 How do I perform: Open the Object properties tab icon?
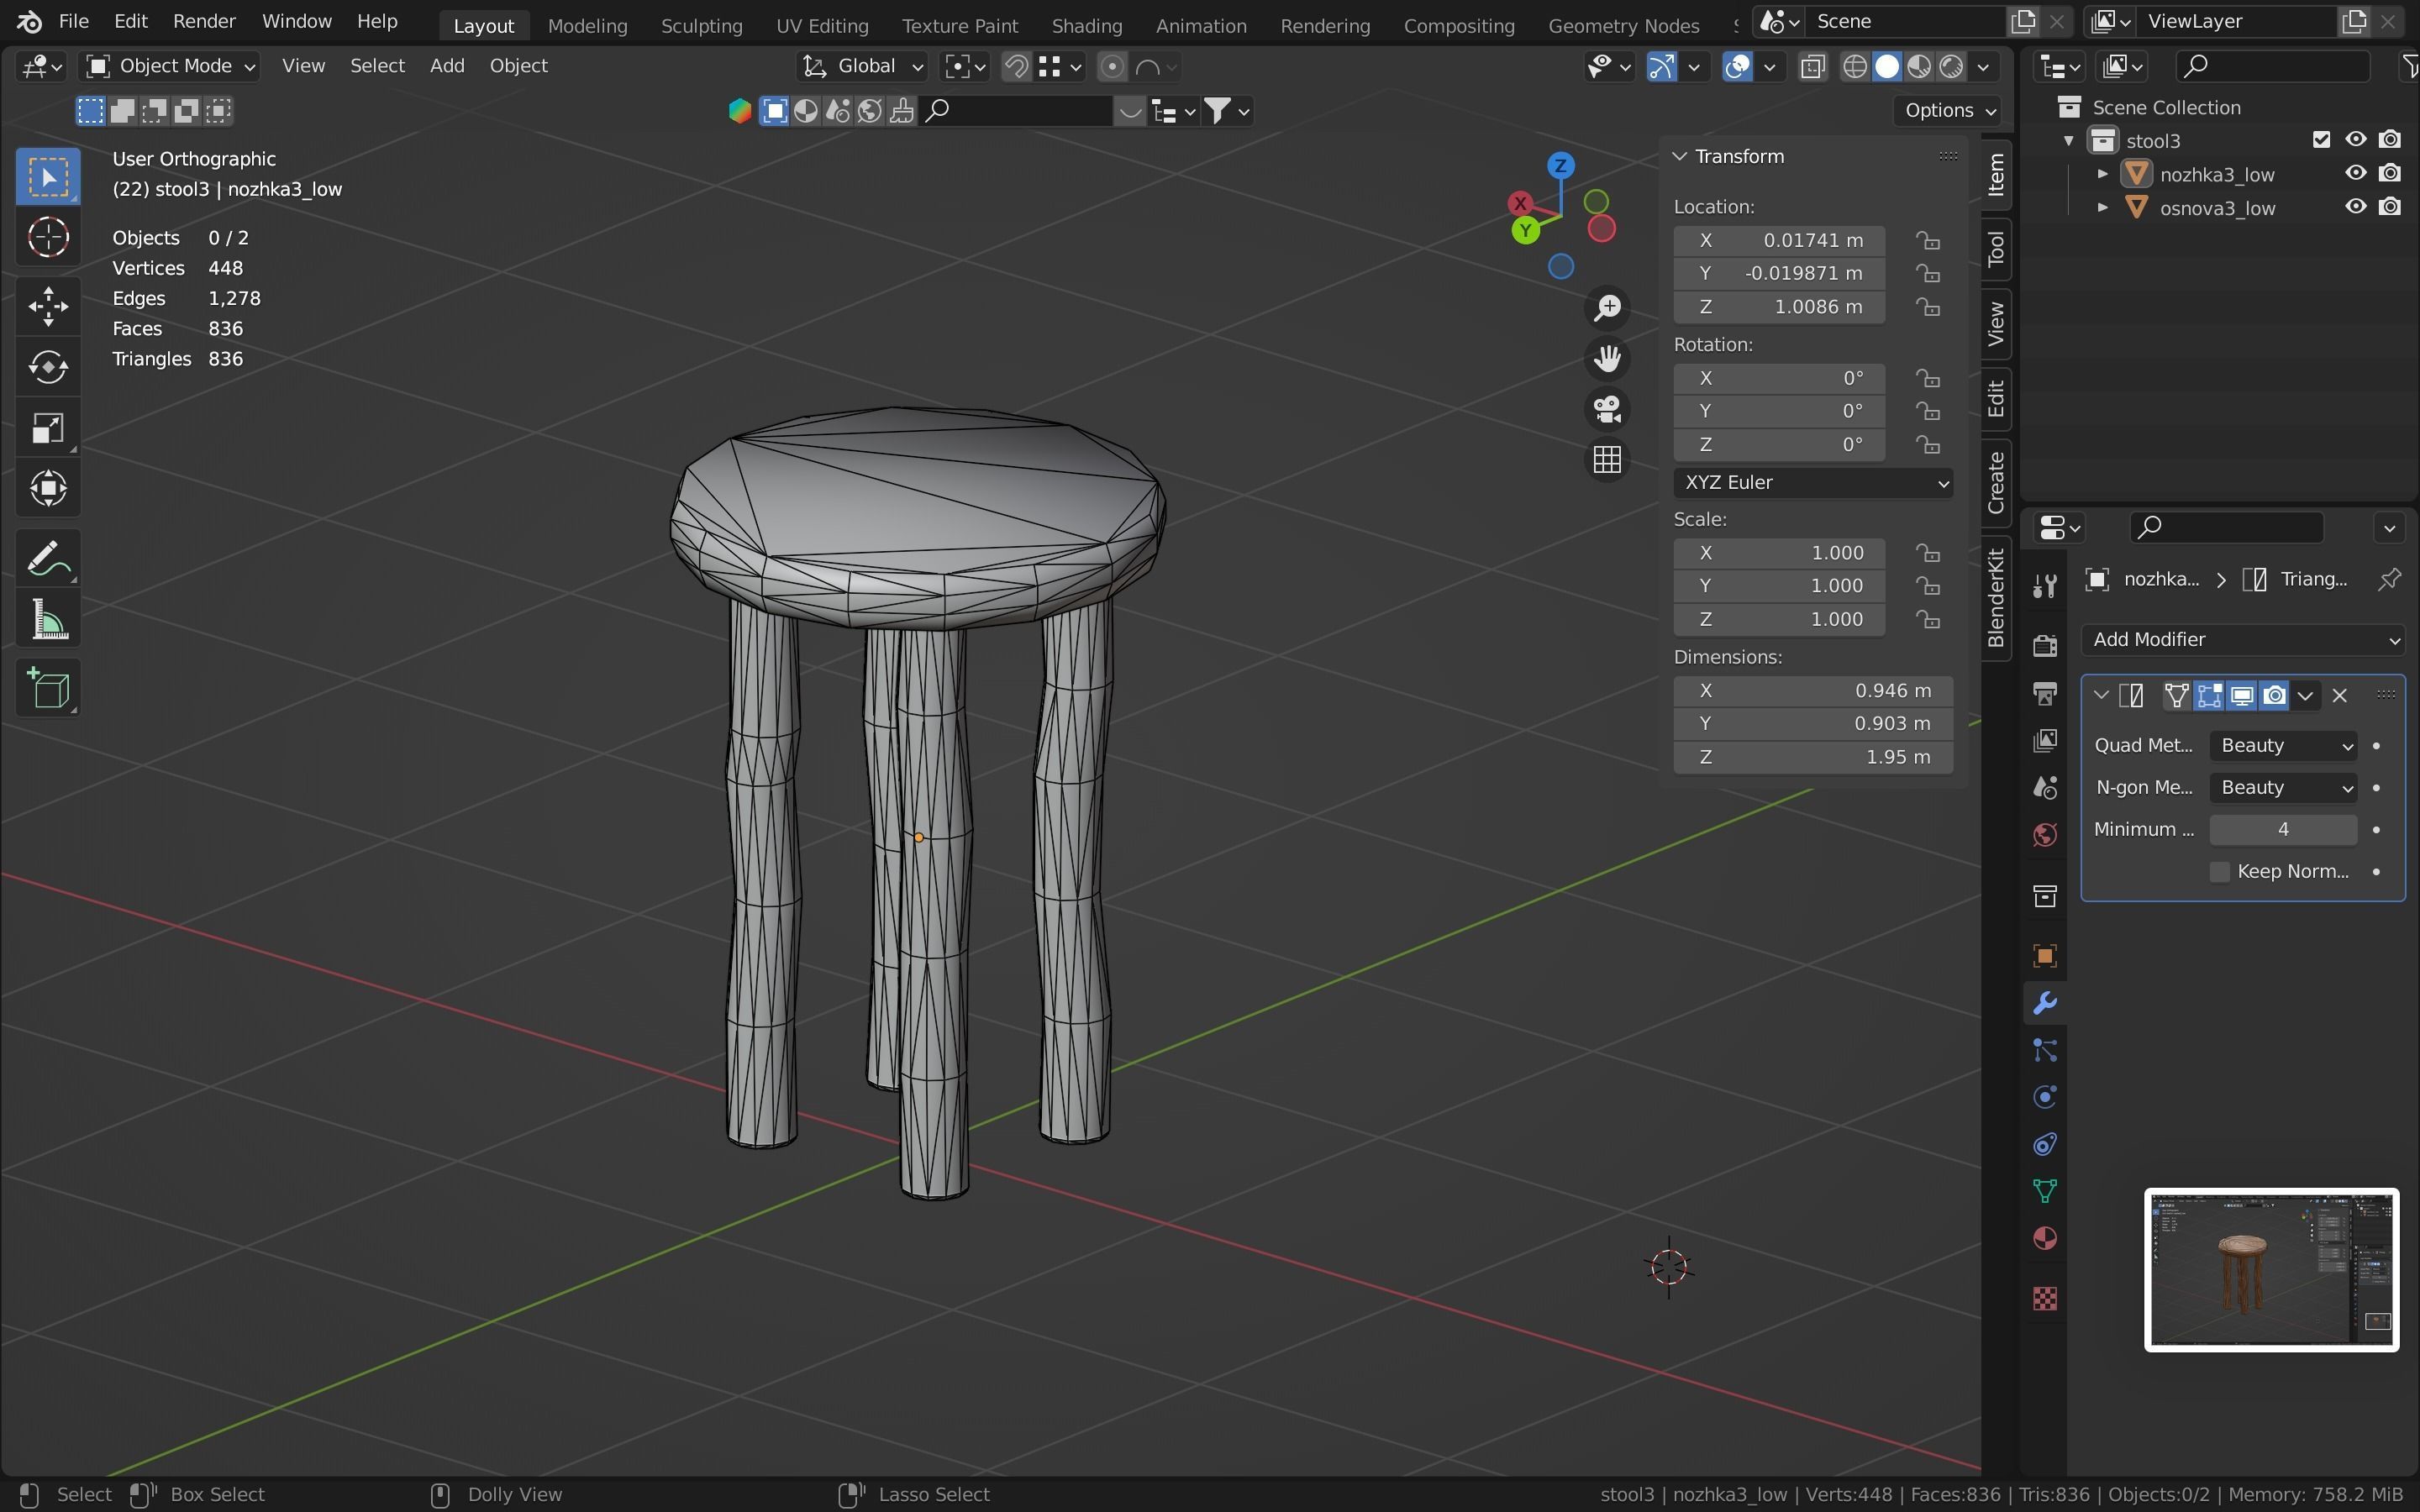2045,956
